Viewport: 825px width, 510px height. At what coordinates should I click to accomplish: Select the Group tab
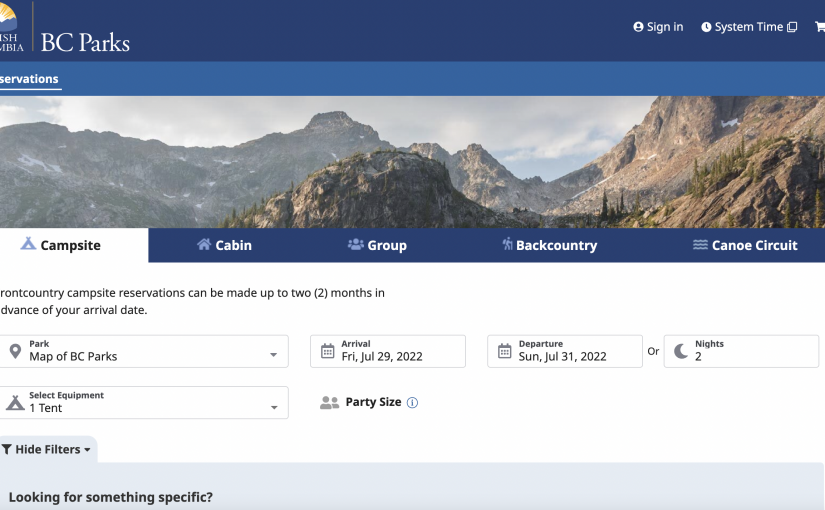point(377,245)
